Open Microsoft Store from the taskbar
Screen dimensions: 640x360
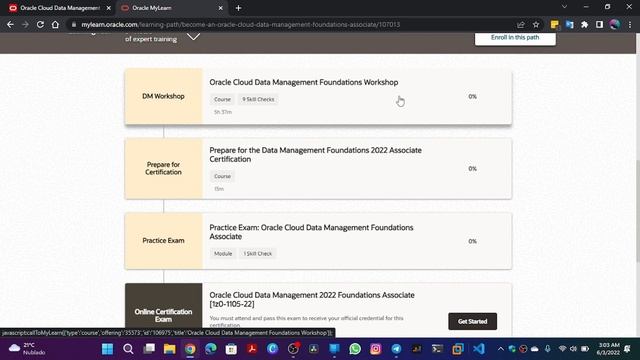point(231,349)
